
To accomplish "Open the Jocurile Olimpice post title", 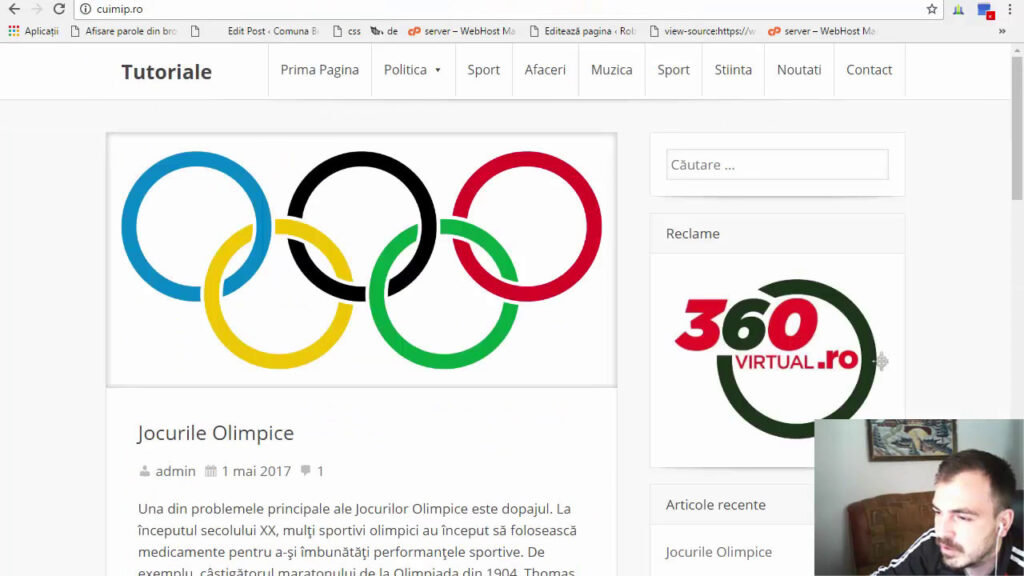I will 216,433.
